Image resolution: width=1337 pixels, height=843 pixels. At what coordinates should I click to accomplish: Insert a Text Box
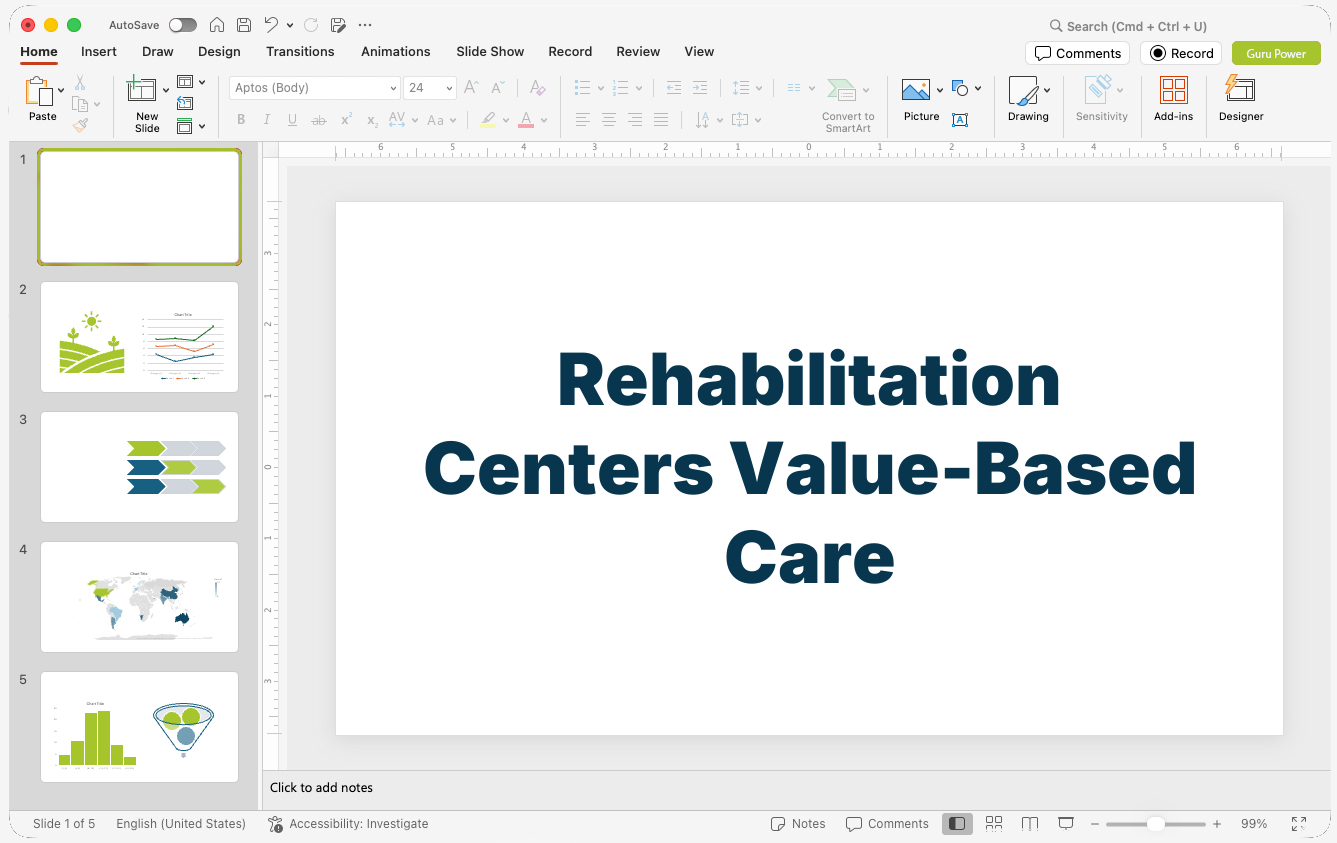[960, 120]
